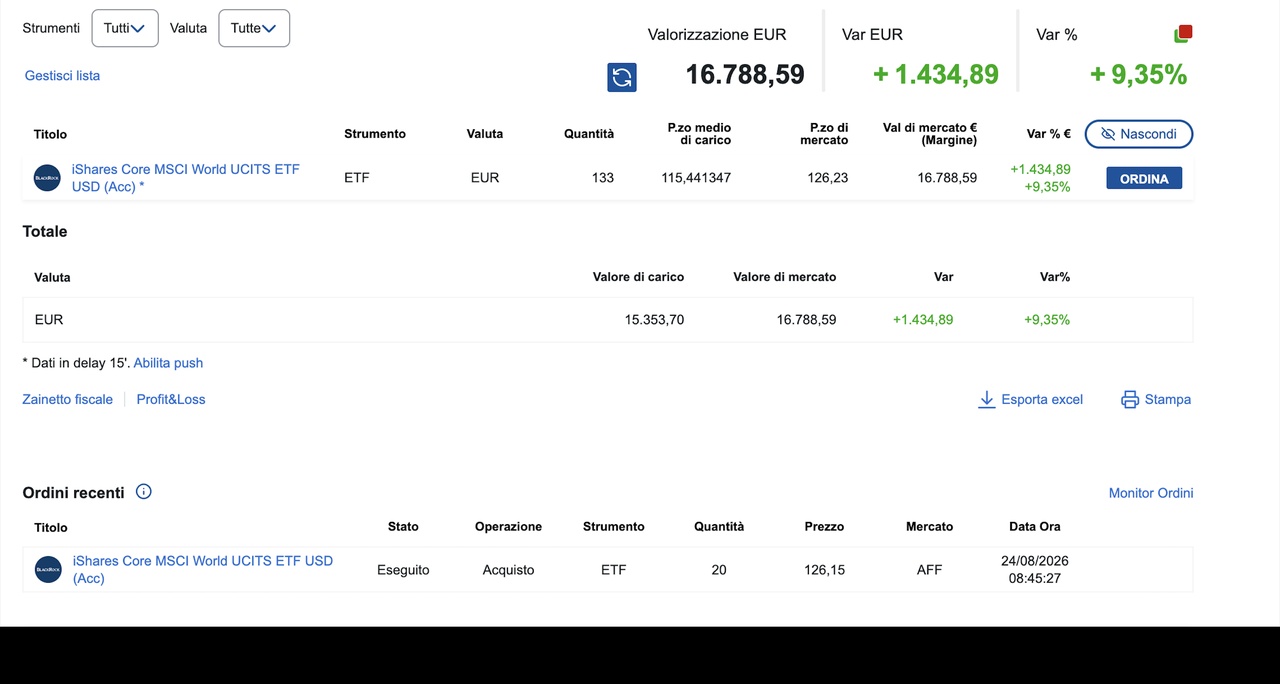The width and height of the screenshot is (1280, 684).
Task: Click the AFF market cell
Action: pos(929,570)
